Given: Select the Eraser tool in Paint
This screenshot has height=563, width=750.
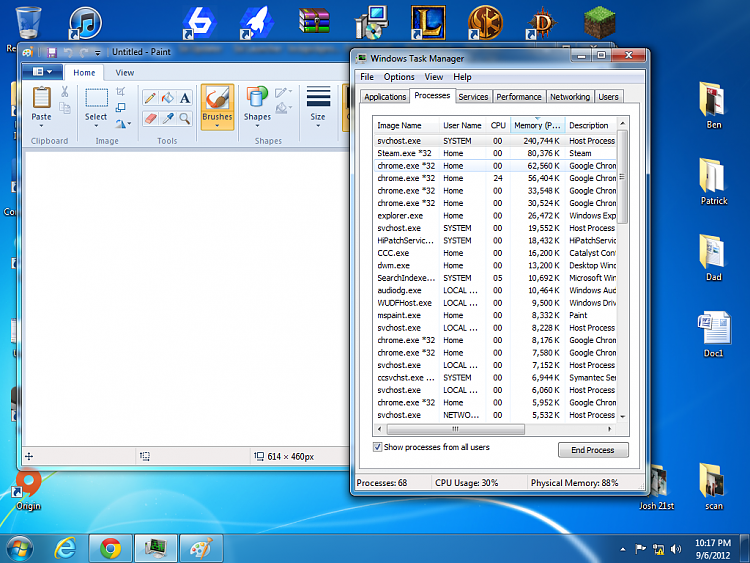Looking at the screenshot, I should (150, 118).
